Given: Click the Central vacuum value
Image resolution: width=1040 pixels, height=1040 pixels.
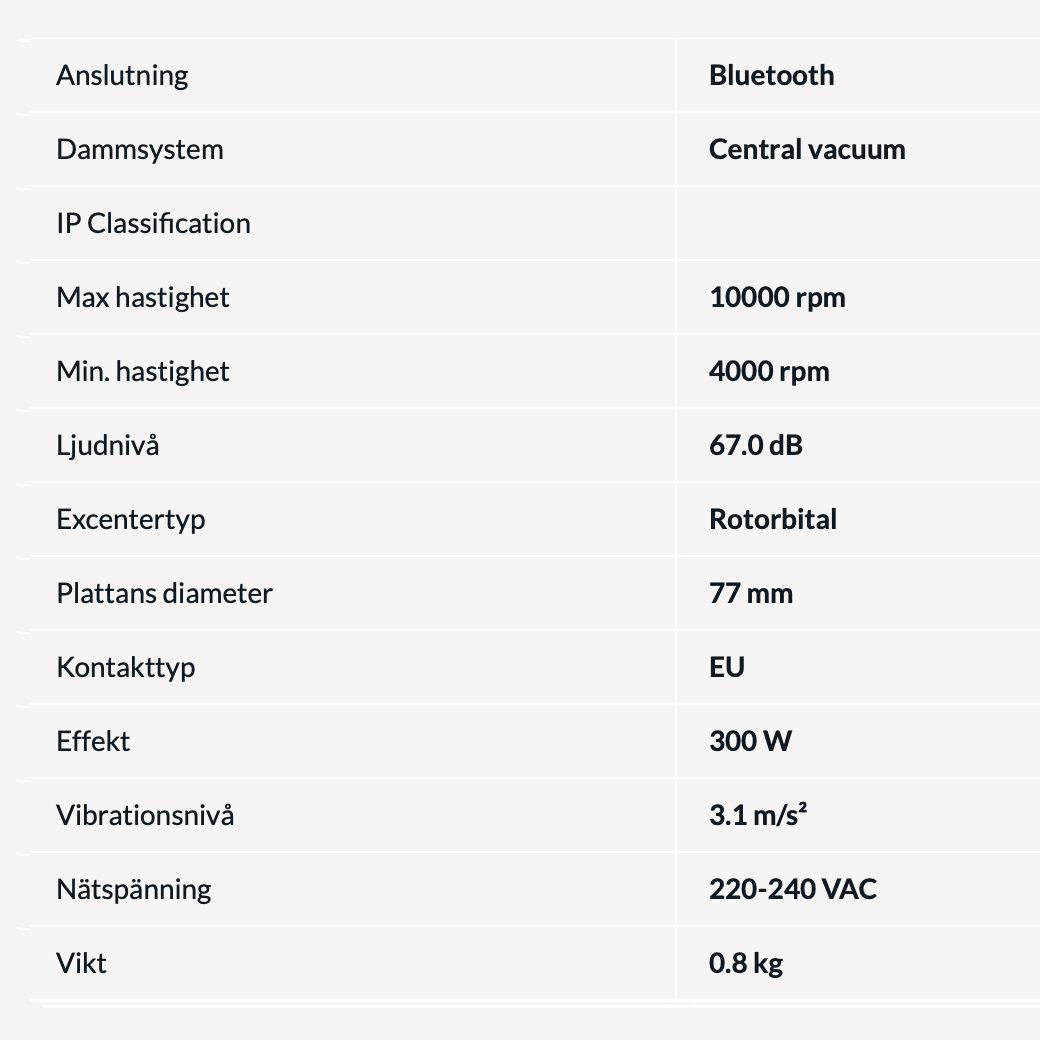Looking at the screenshot, I should point(807,150).
